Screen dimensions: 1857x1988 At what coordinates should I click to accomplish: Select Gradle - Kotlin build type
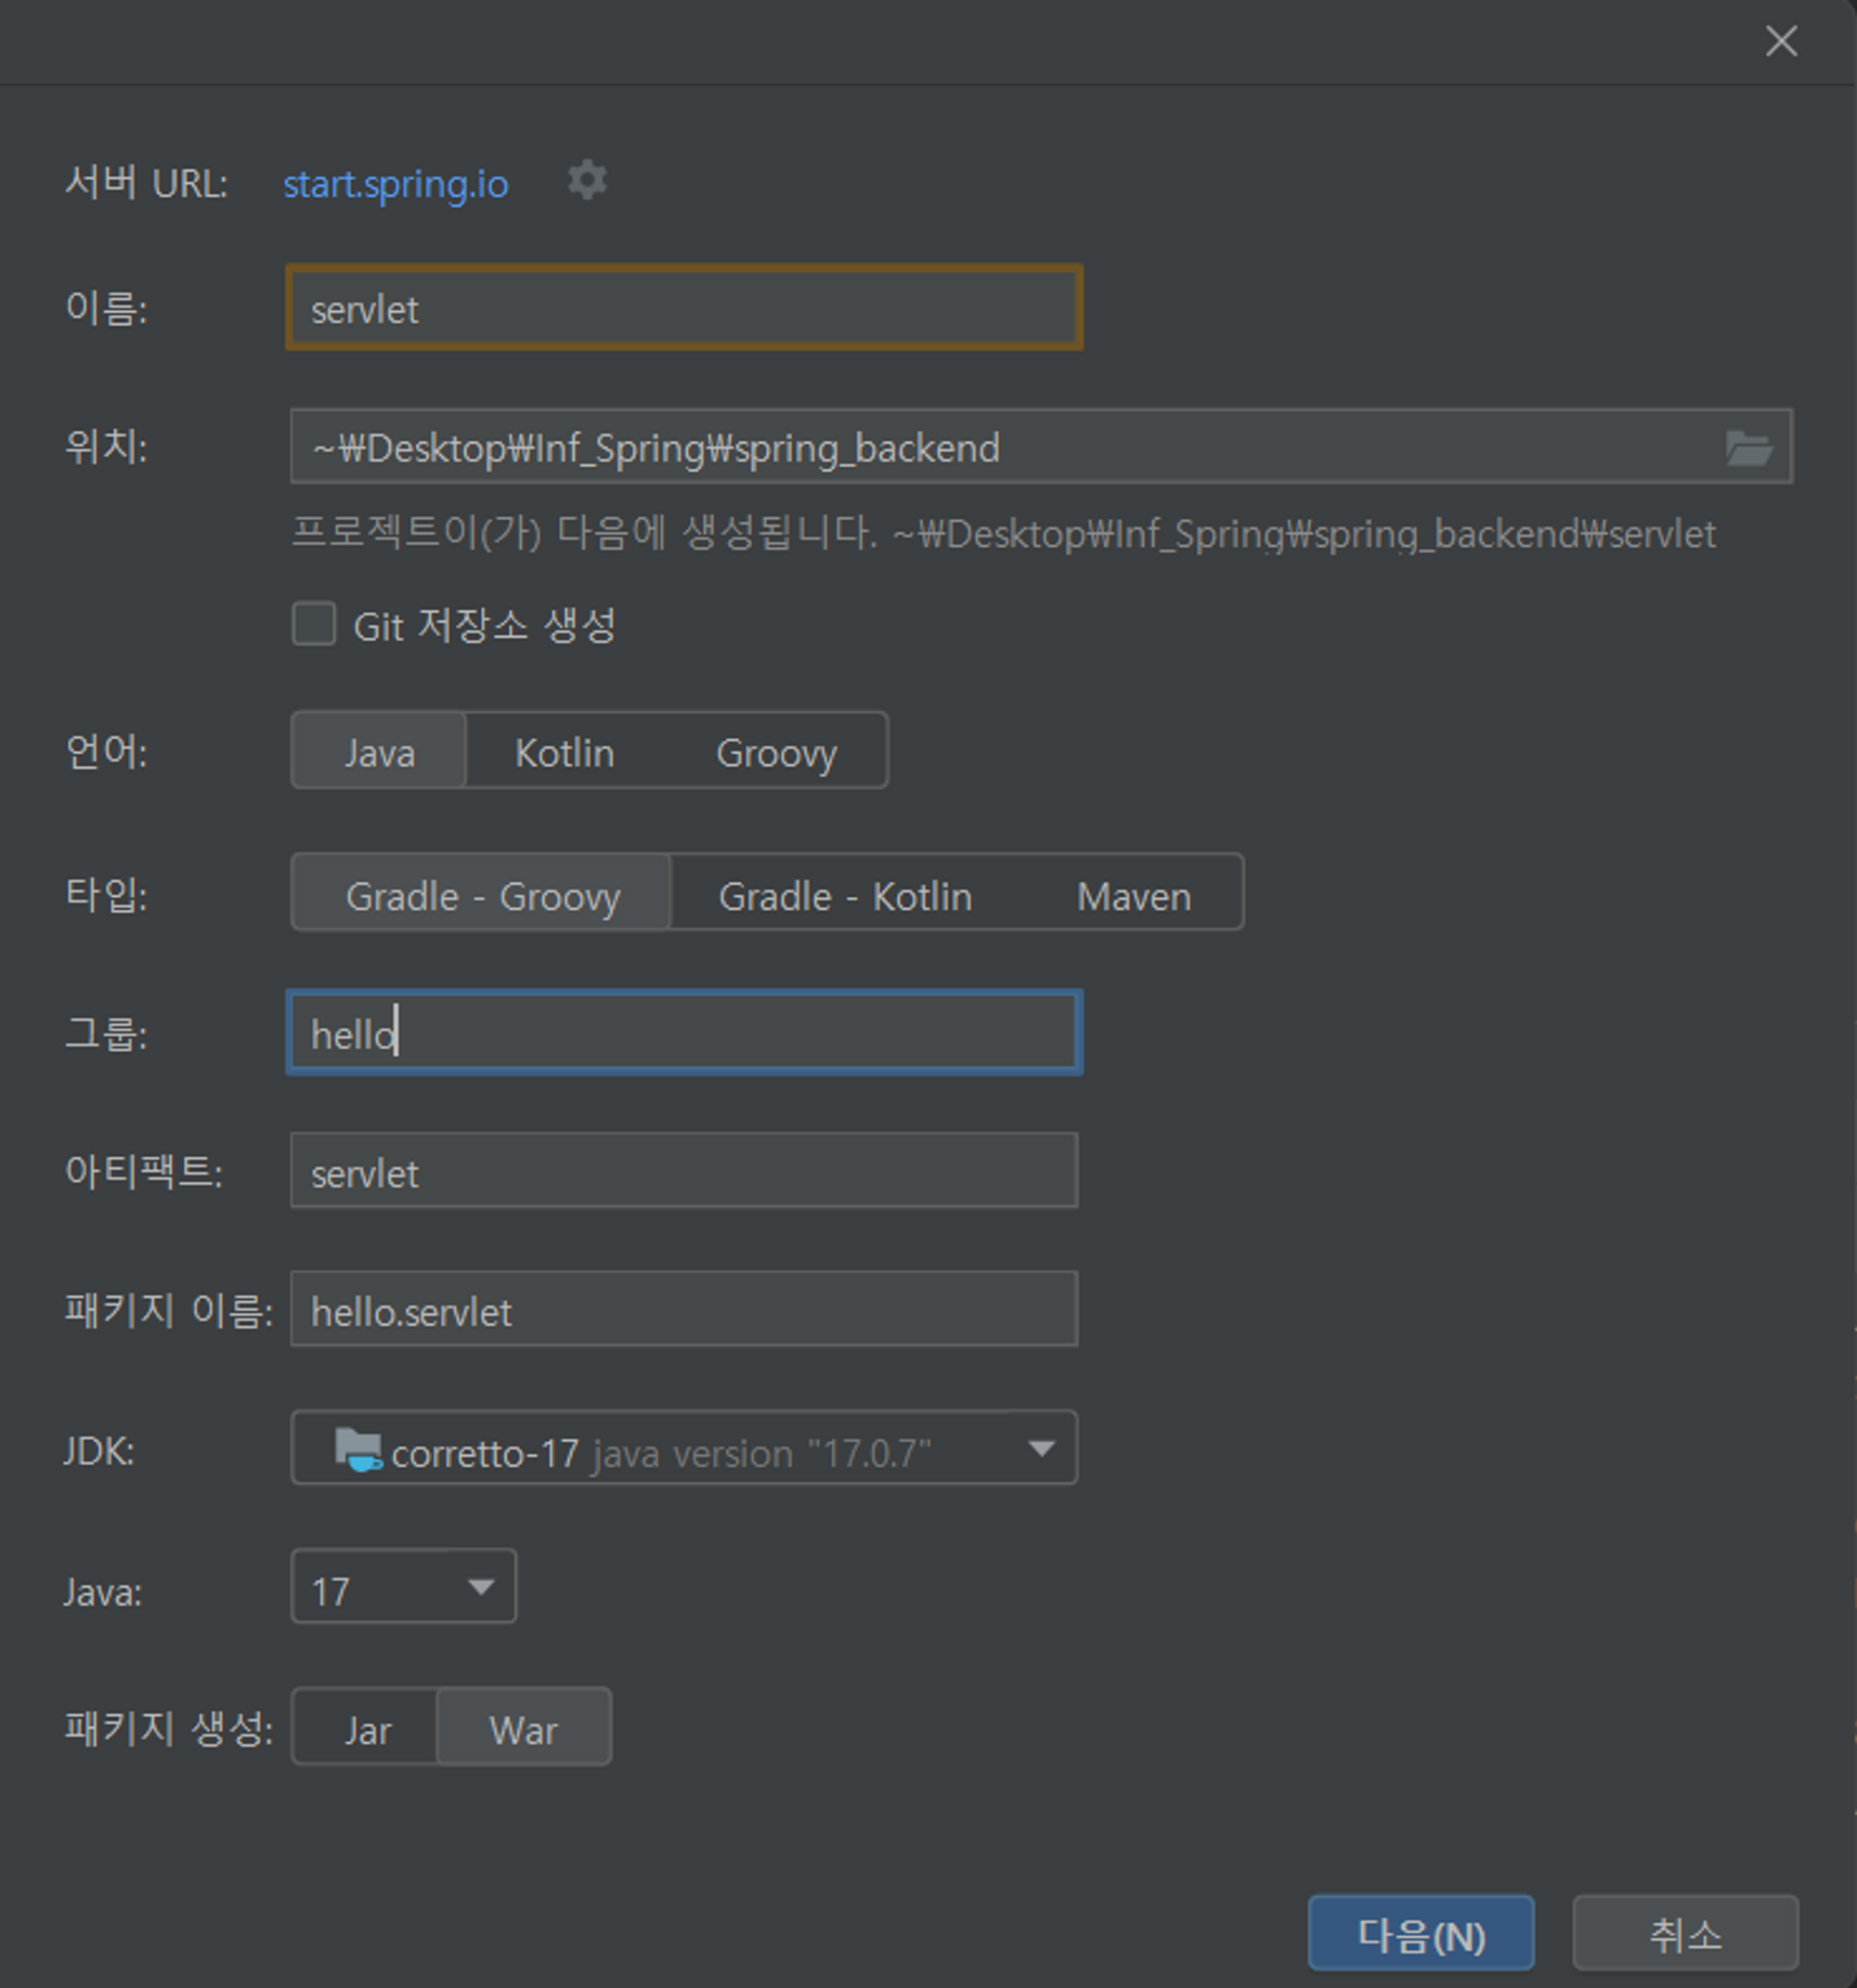coord(845,895)
